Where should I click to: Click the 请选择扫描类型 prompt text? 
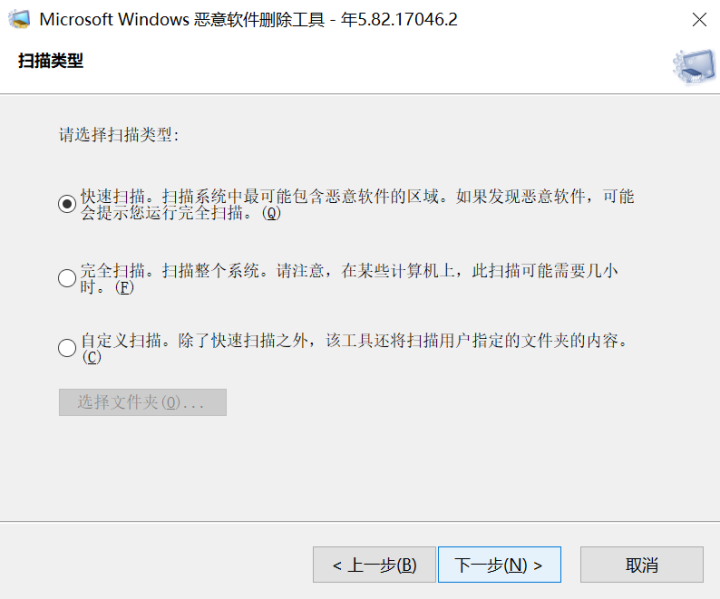tap(119, 135)
